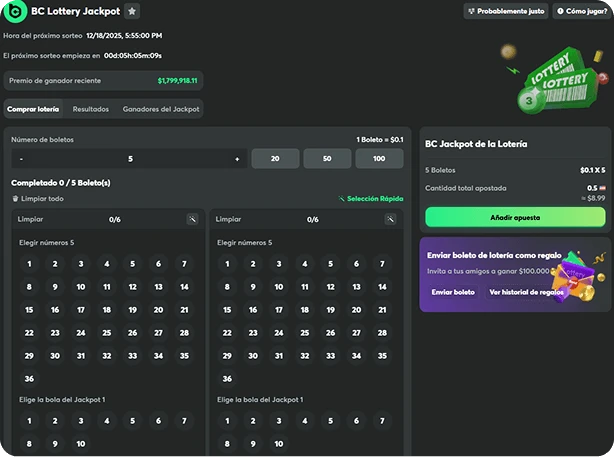Click the Enviar boleto button
Screen dimensions: 614x457
click(x=453, y=292)
